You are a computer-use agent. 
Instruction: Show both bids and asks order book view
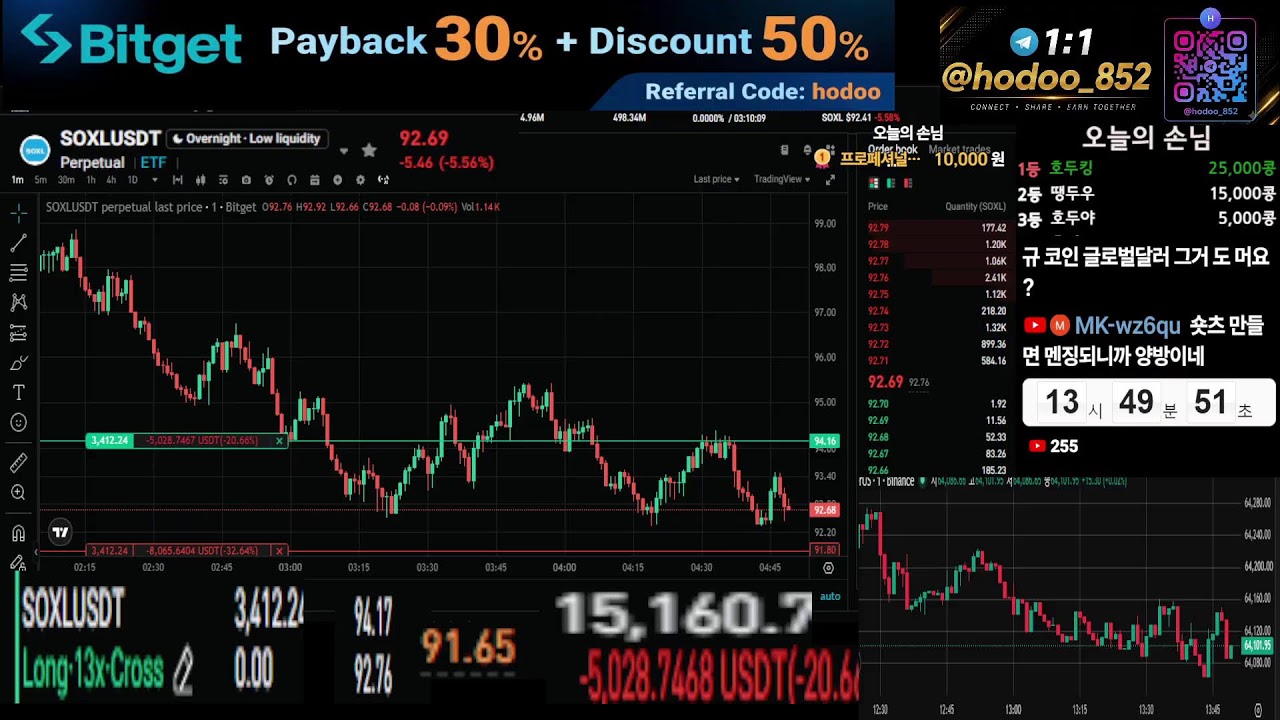874,183
